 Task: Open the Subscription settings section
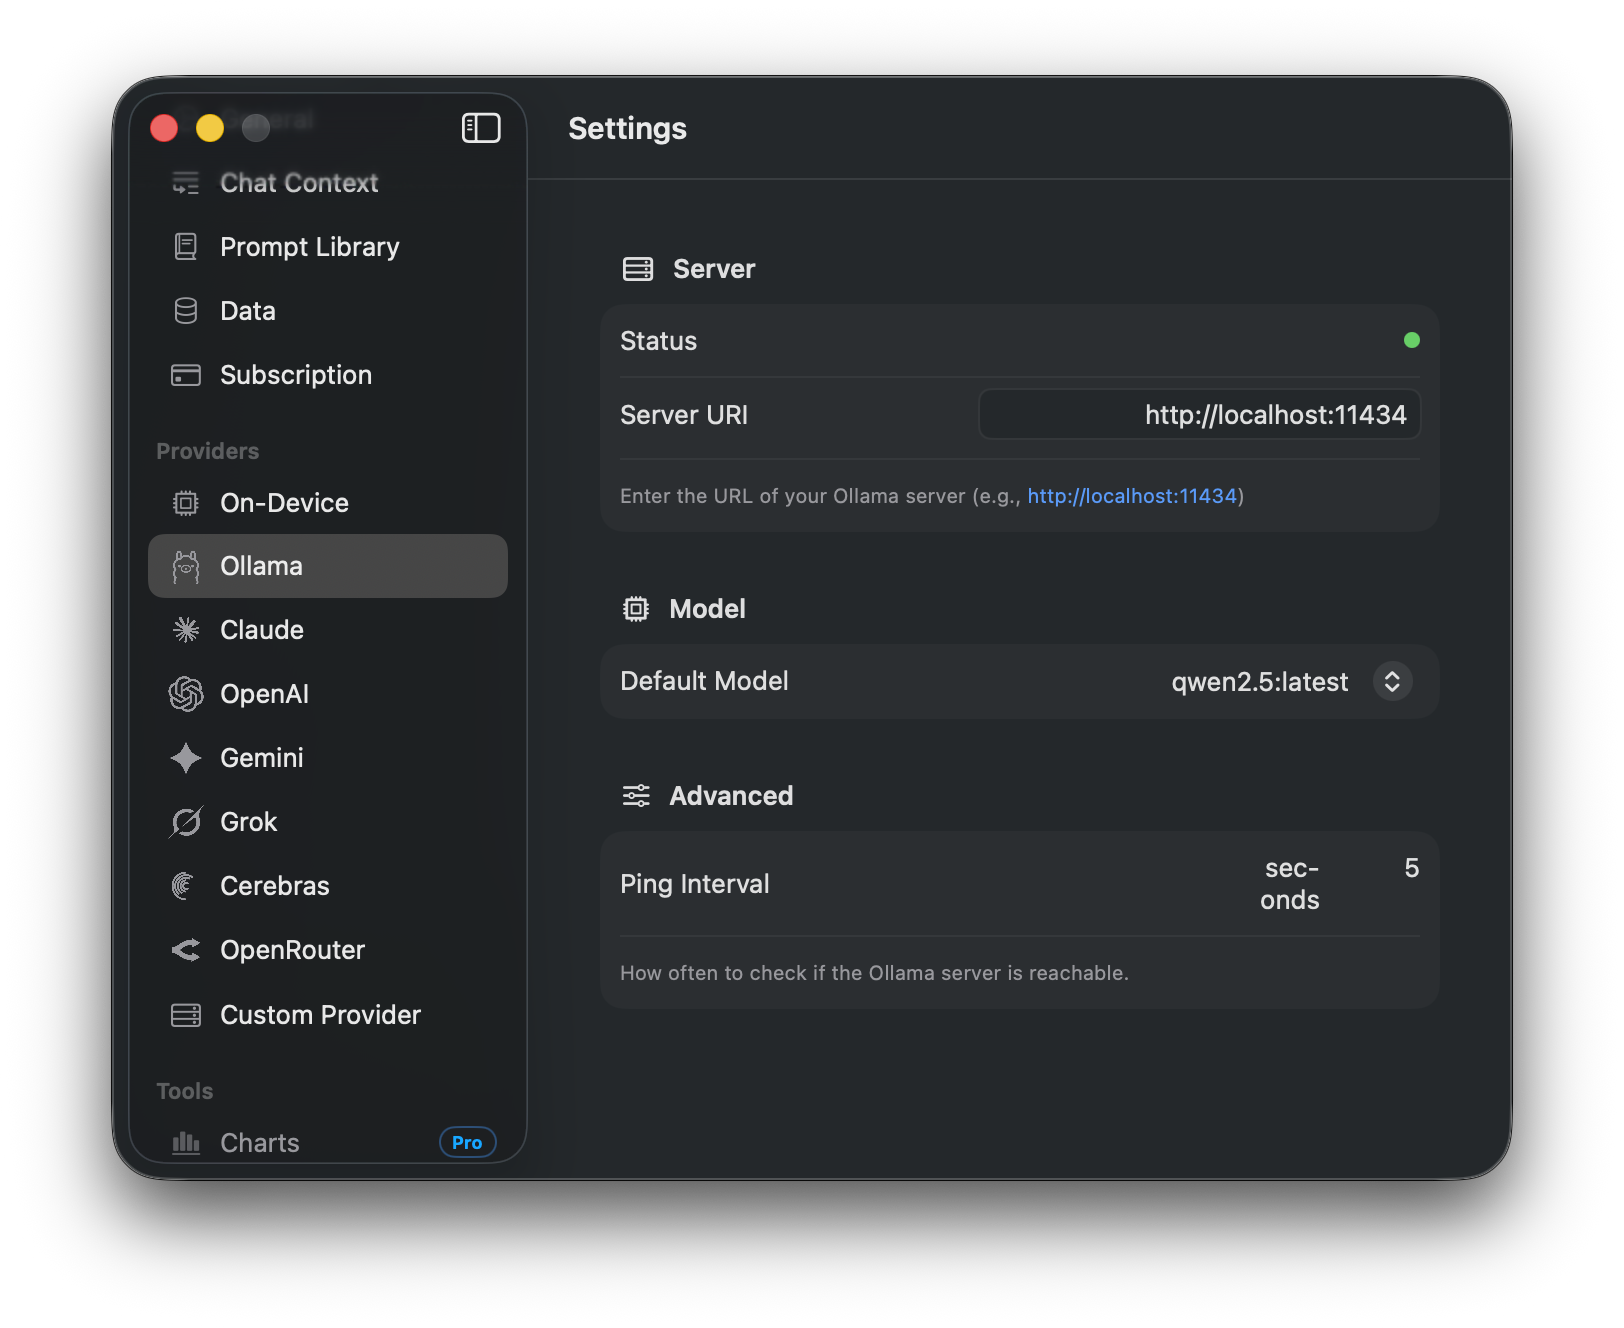point(295,374)
